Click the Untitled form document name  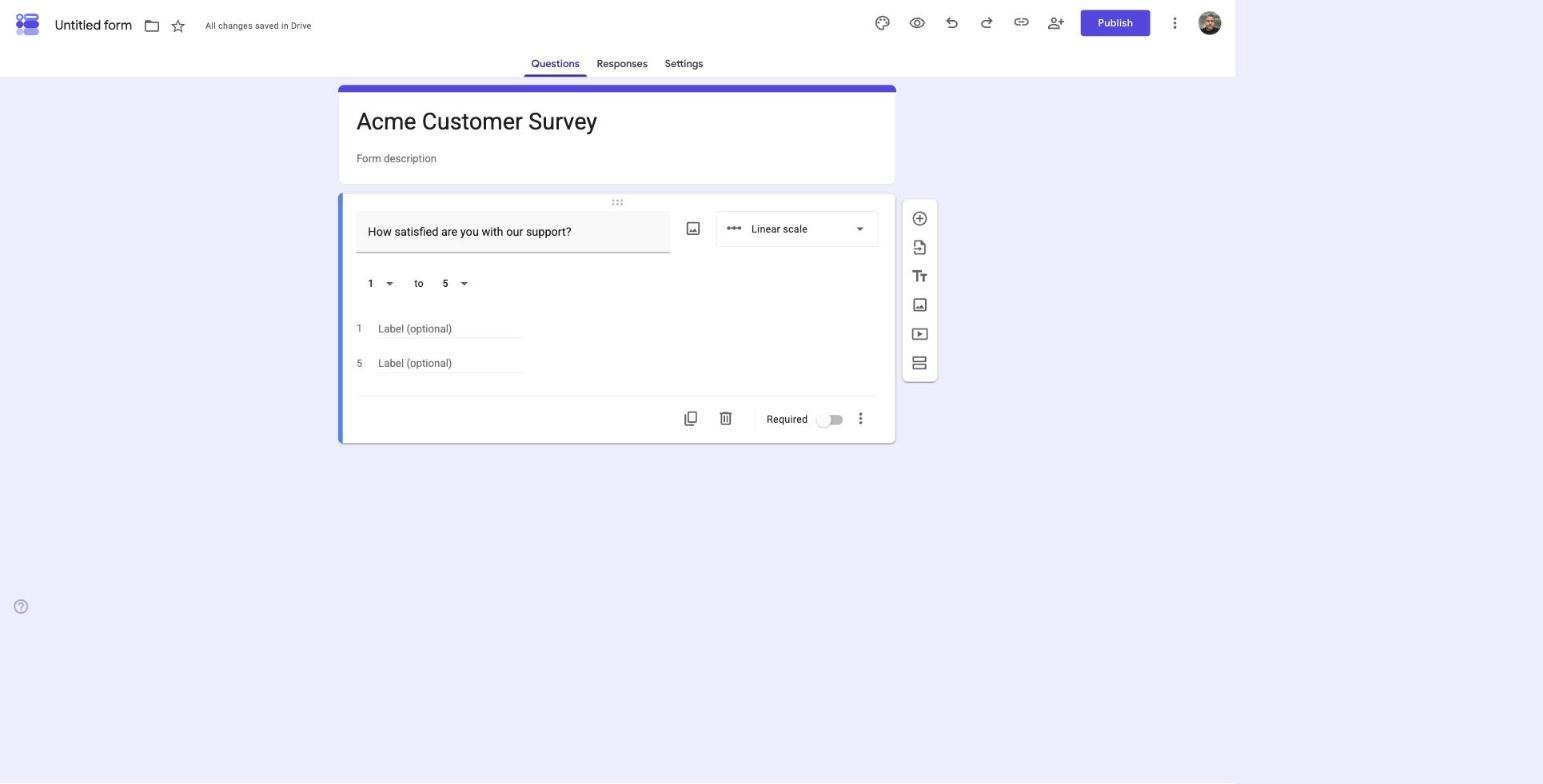pos(93,25)
